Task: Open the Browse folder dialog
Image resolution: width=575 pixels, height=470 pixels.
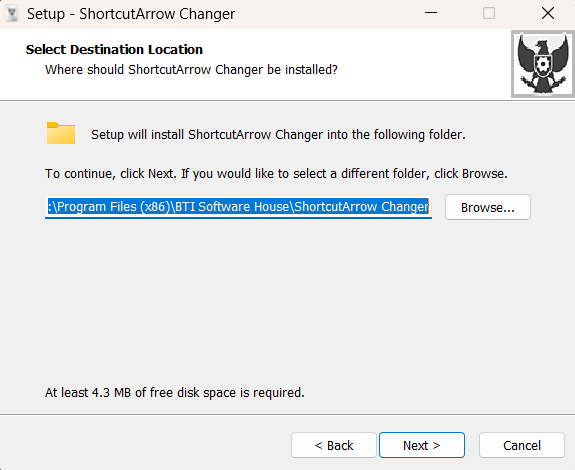Action: [x=488, y=207]
